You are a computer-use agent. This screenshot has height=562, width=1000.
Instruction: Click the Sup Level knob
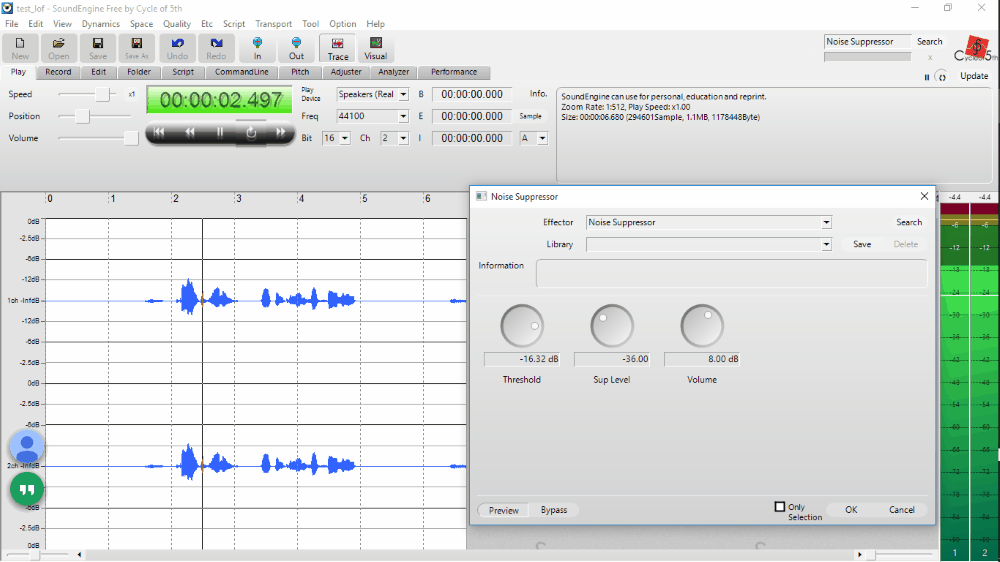pos(612,326)
